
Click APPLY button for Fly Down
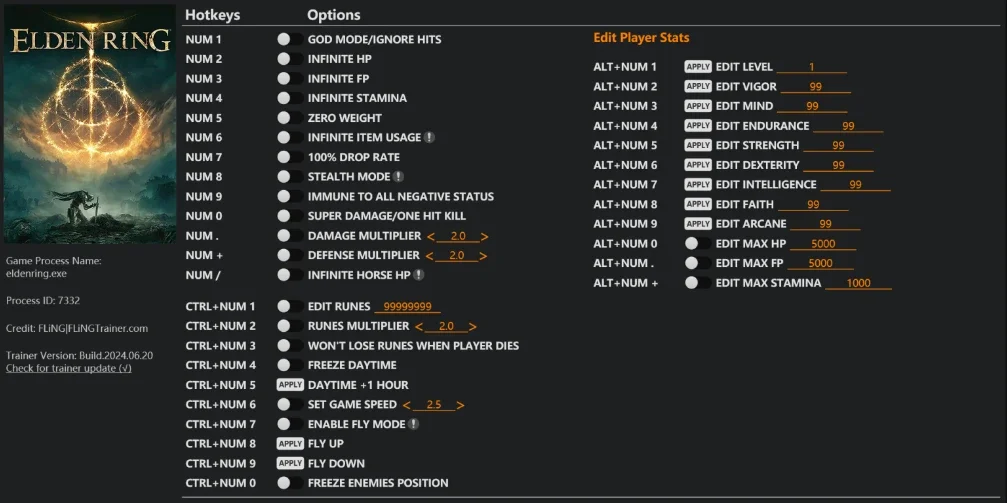tap(290, 463)
